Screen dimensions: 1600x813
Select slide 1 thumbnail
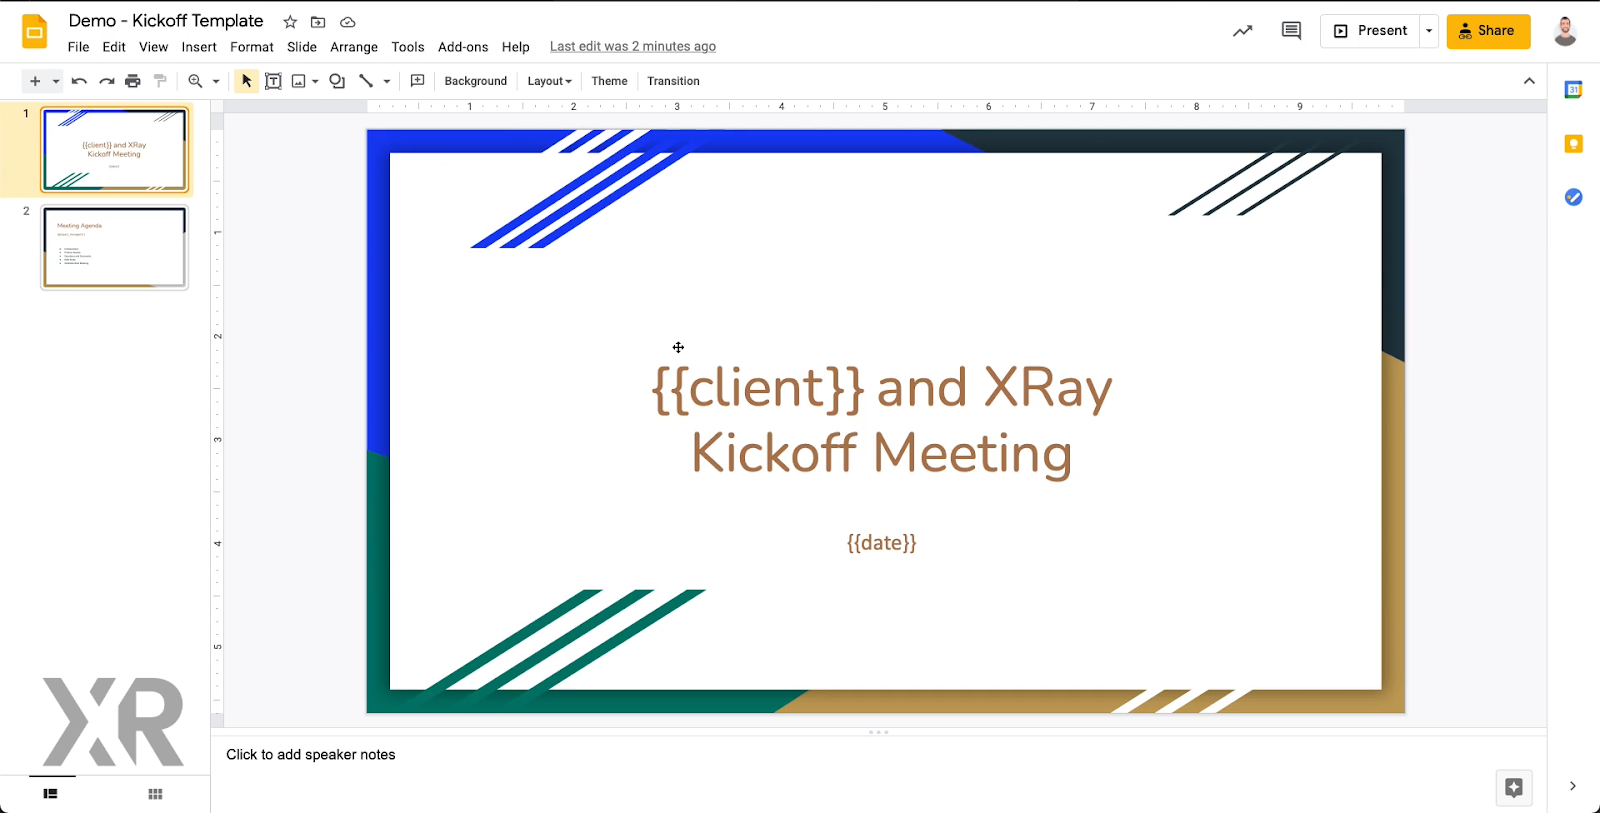tap(114, 150)
